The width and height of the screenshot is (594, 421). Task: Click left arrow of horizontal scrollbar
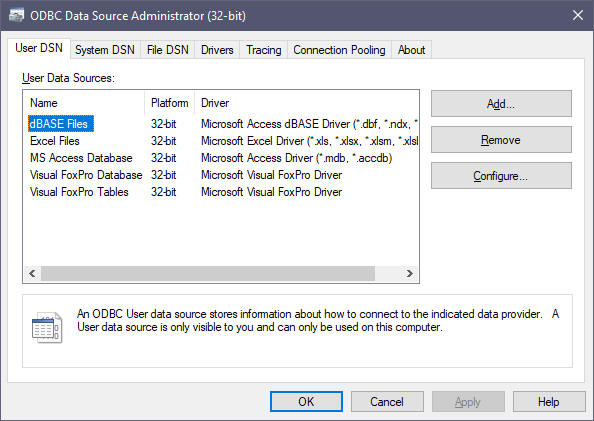click(32, 273)
